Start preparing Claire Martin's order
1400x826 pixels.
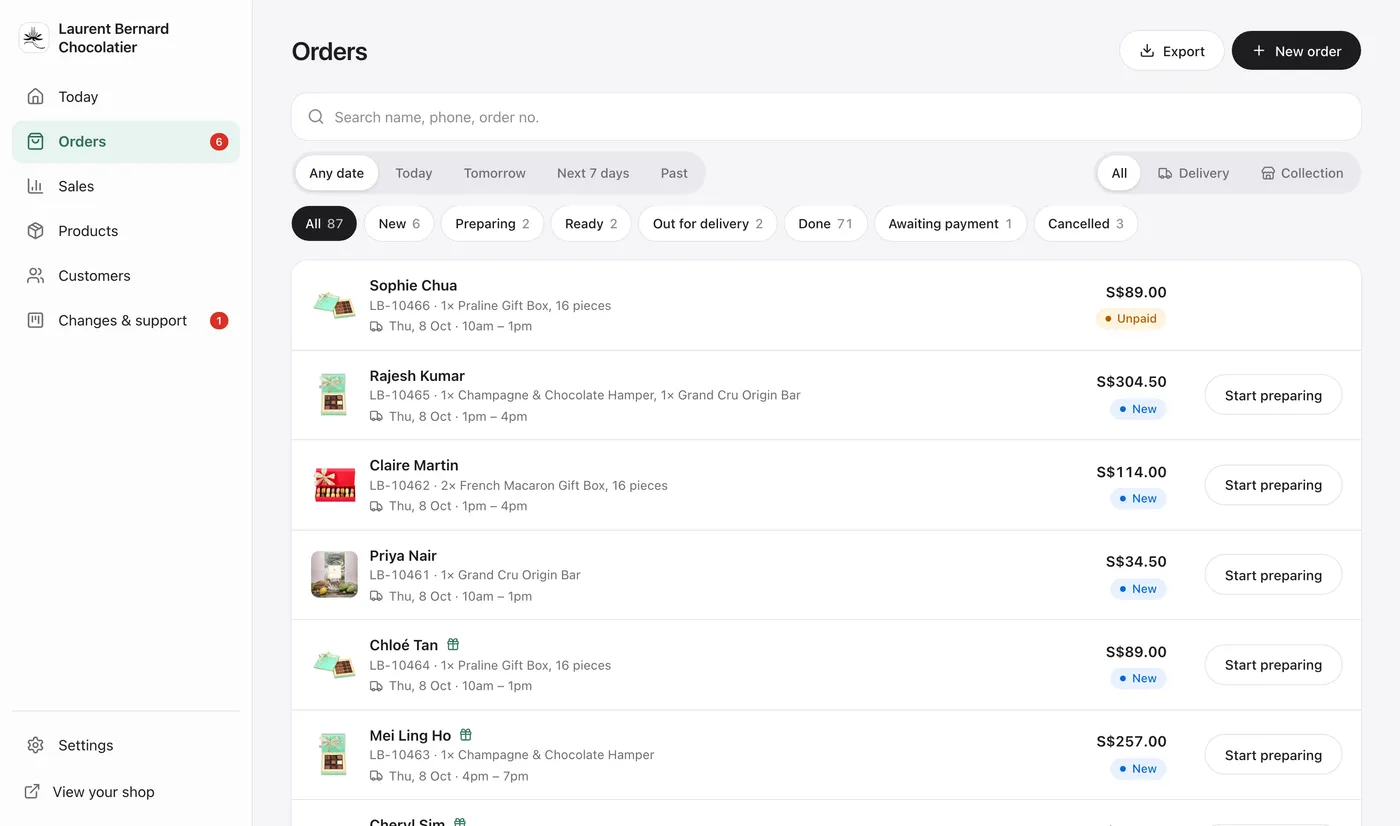[x=1273, y=485]
